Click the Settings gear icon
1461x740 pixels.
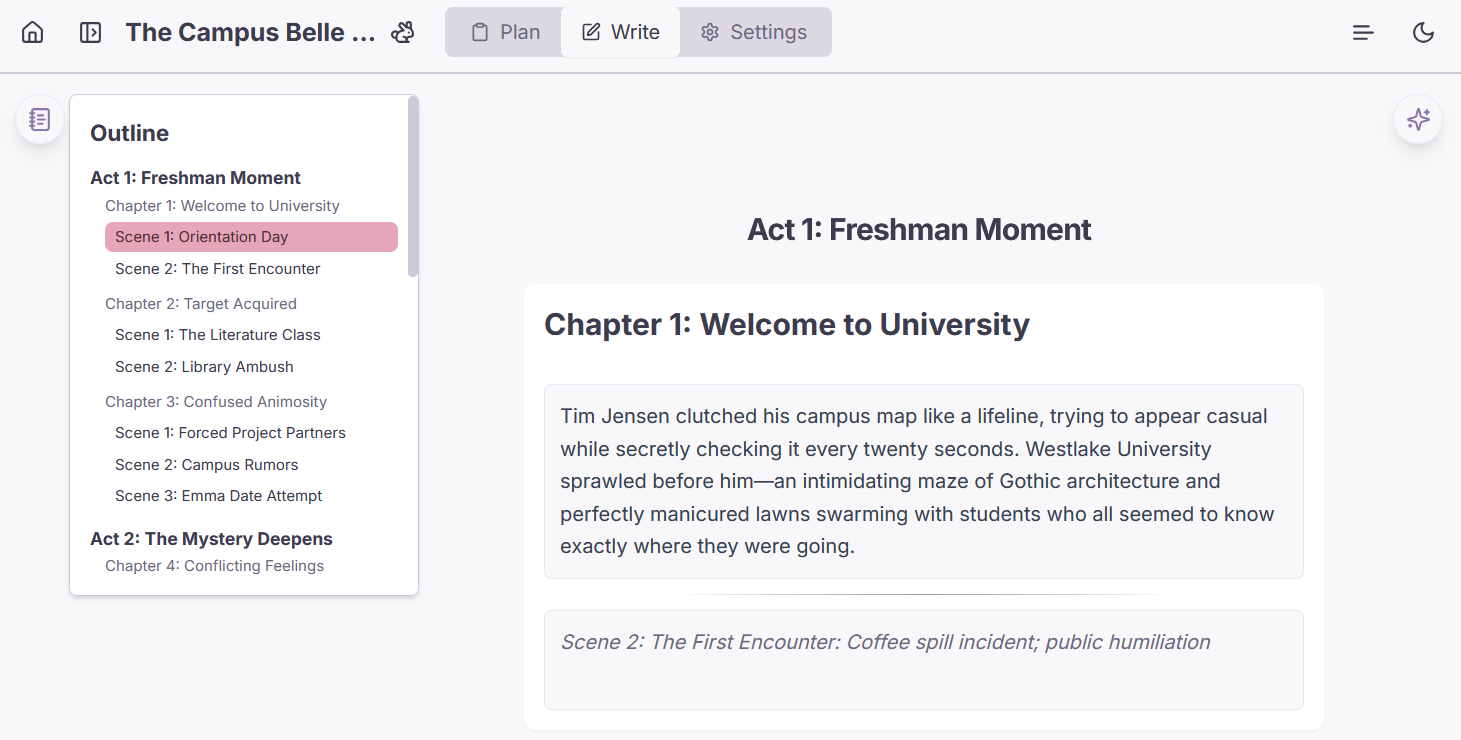click(x=710, y=31)
